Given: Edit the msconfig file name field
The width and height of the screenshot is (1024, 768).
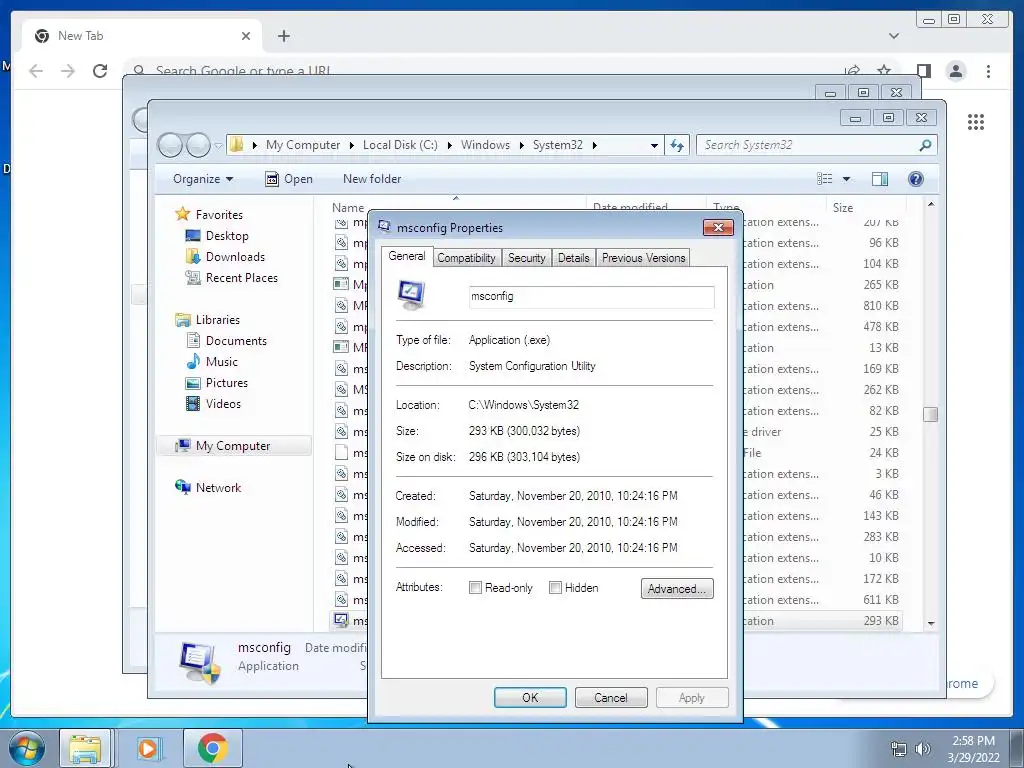Looking at the screenshot, I should pyautogui.click(x=592, y=296).
